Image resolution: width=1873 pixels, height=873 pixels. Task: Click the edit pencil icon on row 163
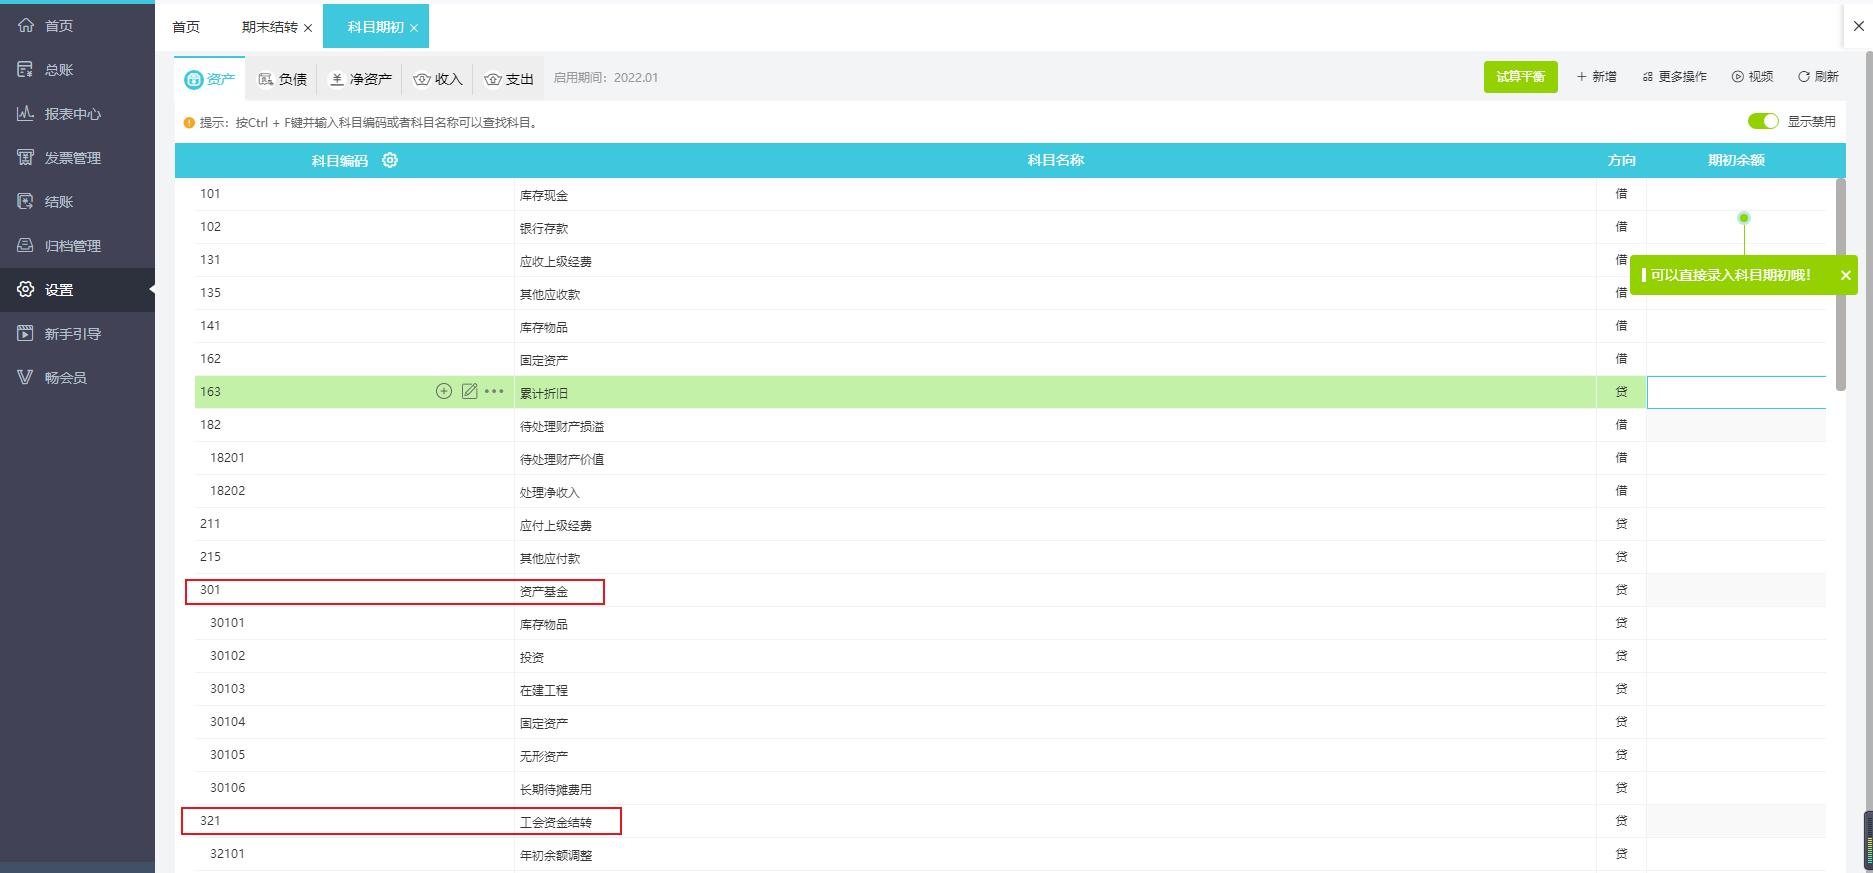pos(469,391)
